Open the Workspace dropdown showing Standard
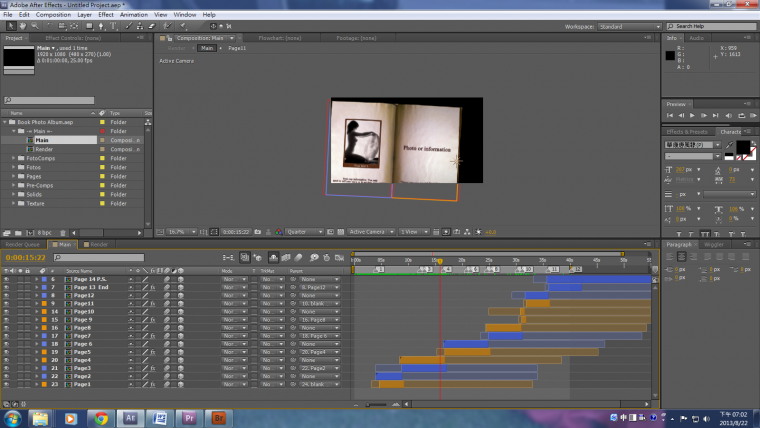The height and width of the screenshot is (428, 760). pyautogui.click(x=626, y=26)
